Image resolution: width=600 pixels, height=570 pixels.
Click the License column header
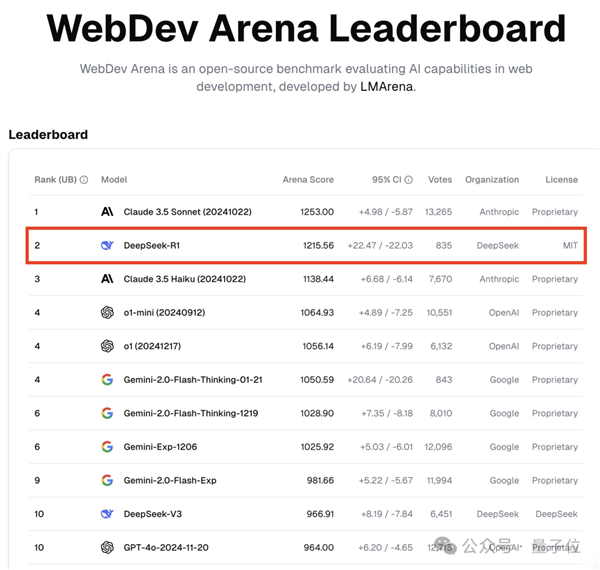click(x=561, y=180)
